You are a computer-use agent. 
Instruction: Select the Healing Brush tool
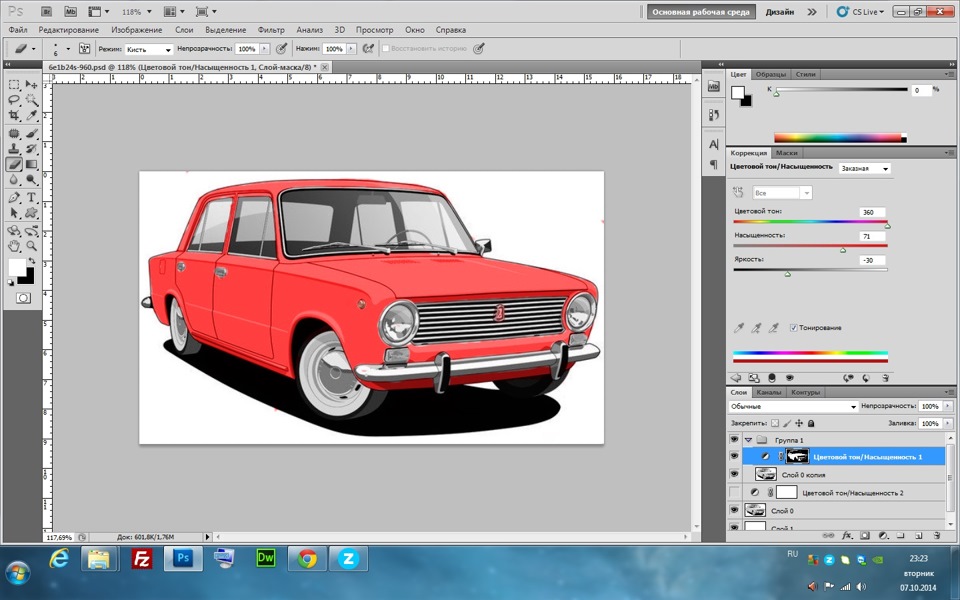[14, 133]
